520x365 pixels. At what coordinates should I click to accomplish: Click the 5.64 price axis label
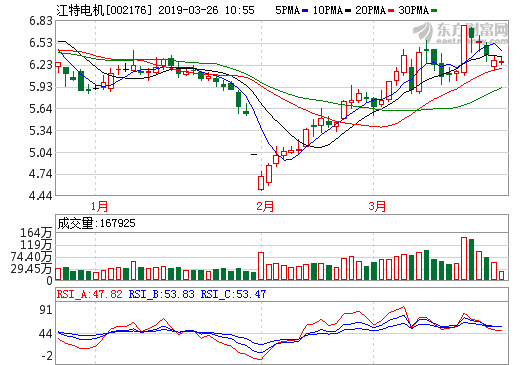pyautogui.click(x=41, y=109)
